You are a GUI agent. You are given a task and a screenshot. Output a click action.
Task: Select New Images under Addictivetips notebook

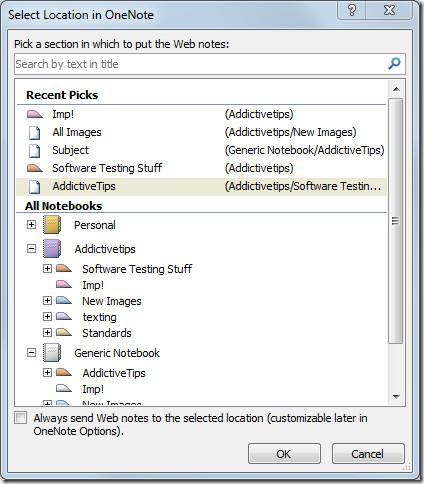[x=112, y=301]
